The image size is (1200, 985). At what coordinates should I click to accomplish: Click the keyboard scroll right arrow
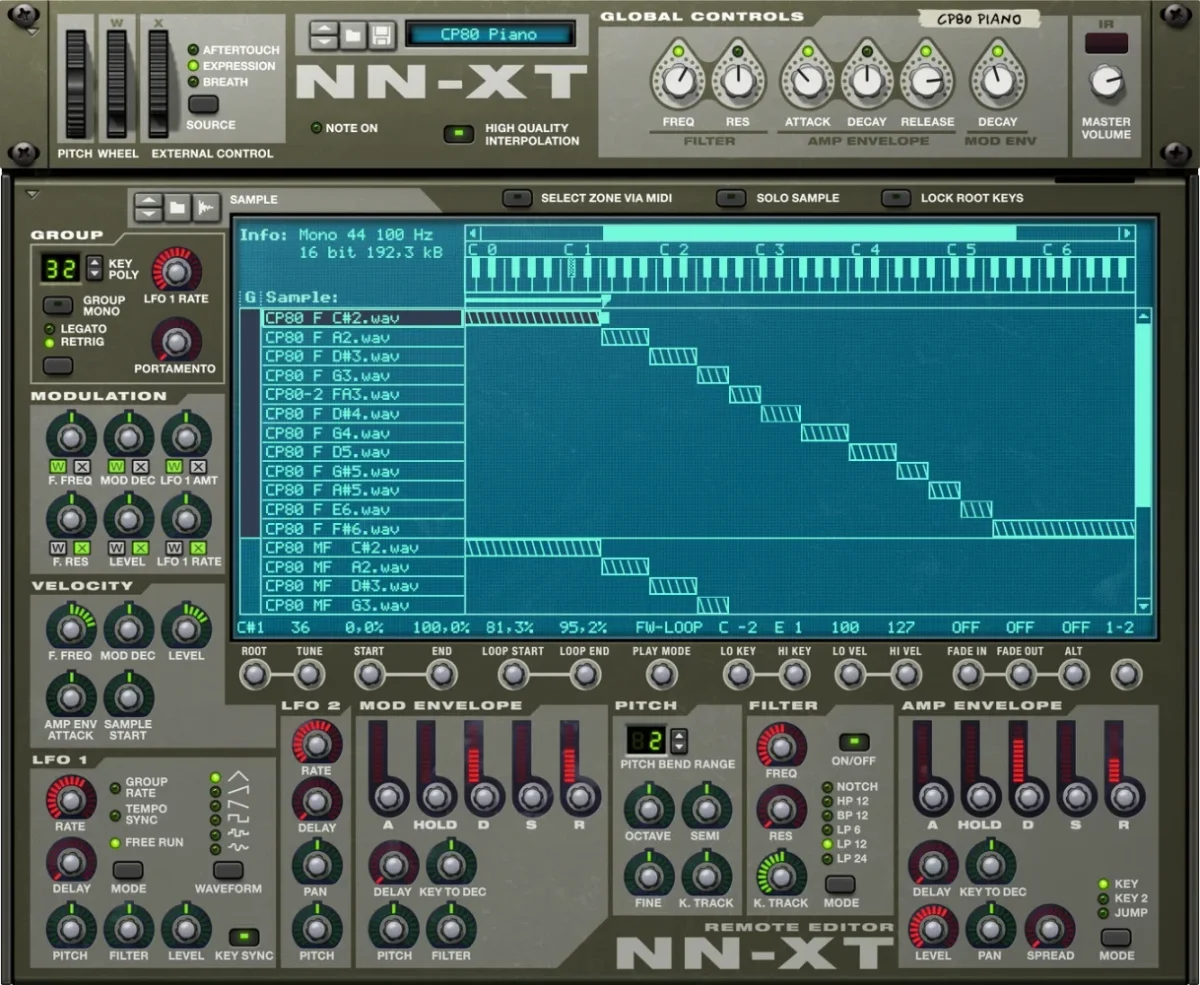1127,234
